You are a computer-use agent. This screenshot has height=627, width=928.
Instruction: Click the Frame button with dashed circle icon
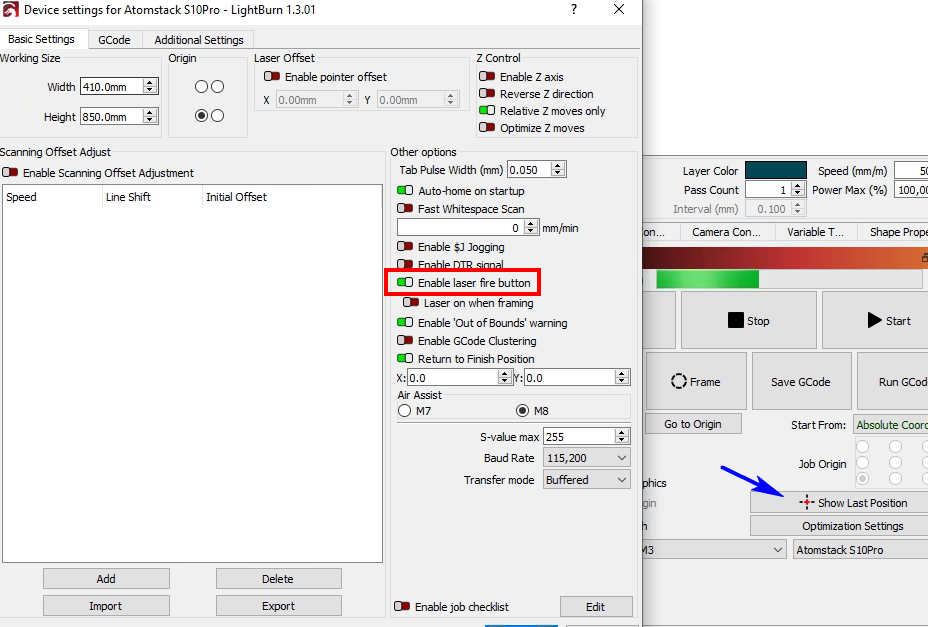pyautogui.click(x=696, y=381)
